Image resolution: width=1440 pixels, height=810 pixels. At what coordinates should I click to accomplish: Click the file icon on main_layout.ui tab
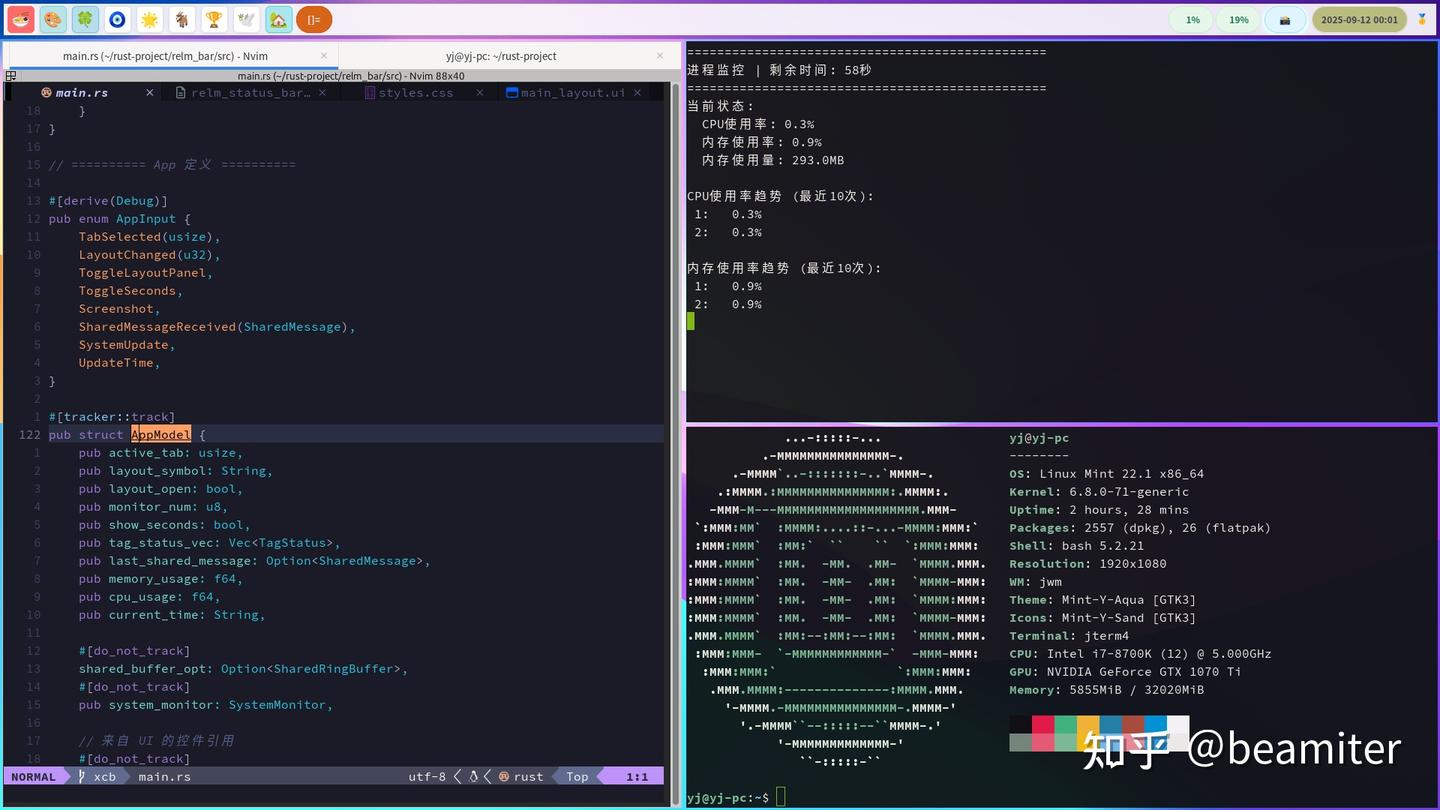[x=510, y=92]
